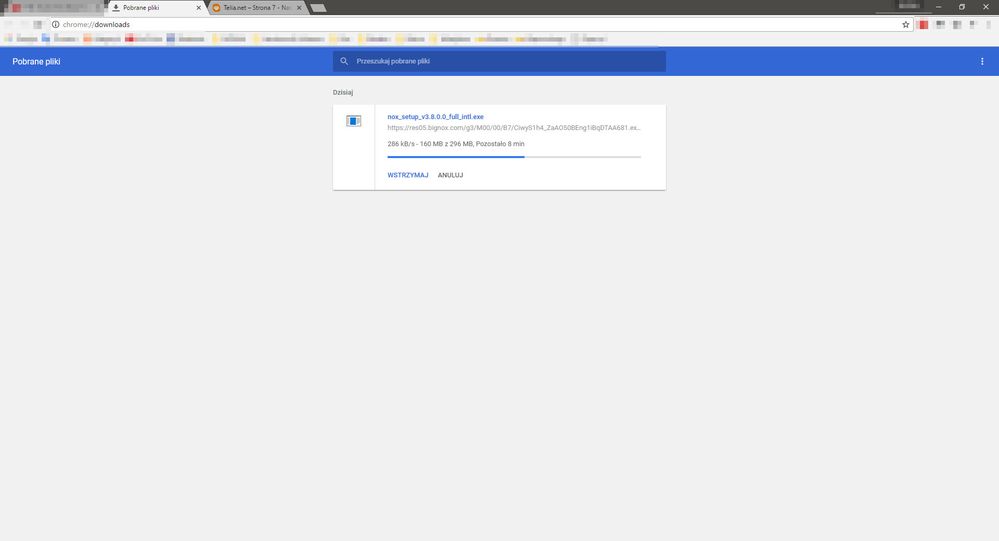
Task: Restore down the browser window
Action: point(962,7)
